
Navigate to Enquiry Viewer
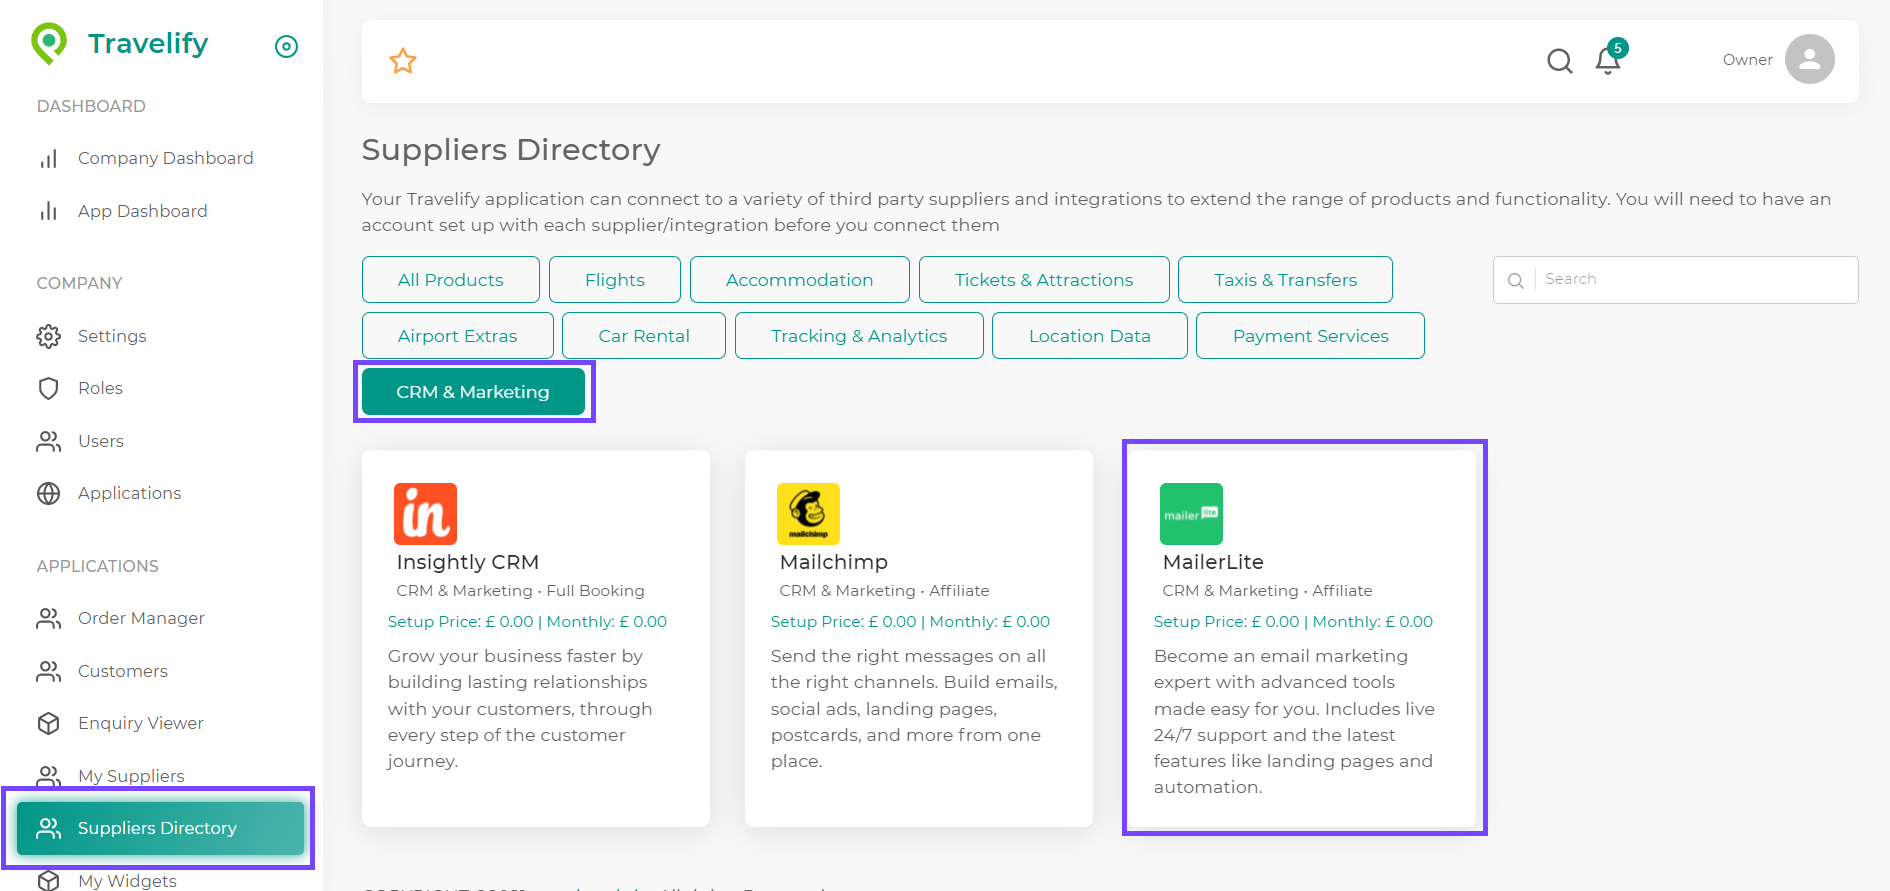coord(140,723)
